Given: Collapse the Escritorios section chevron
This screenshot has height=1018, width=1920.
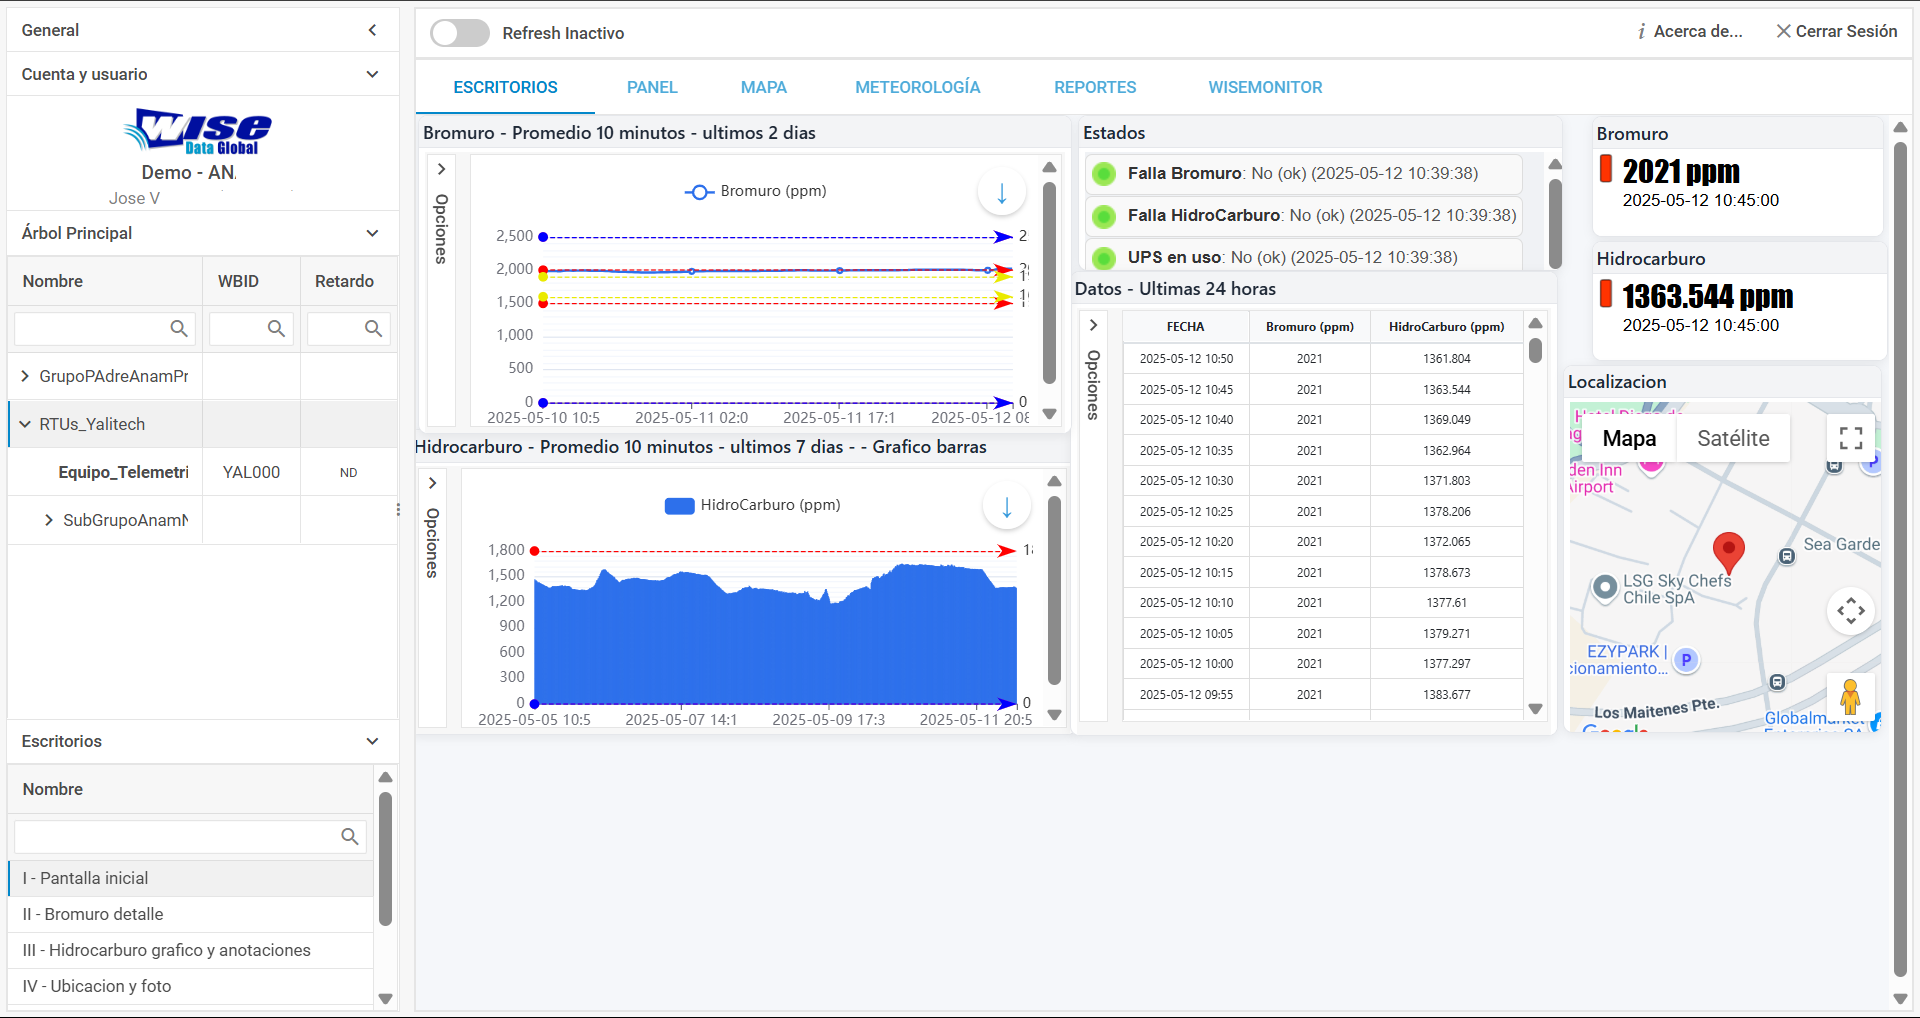Looking at the screenshot, I should coord(373,741).
